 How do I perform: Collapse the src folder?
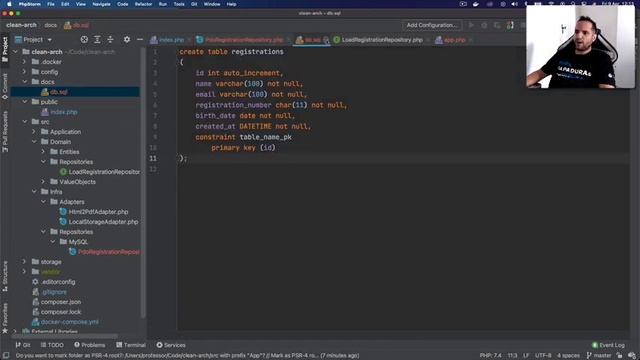[24, 122]
